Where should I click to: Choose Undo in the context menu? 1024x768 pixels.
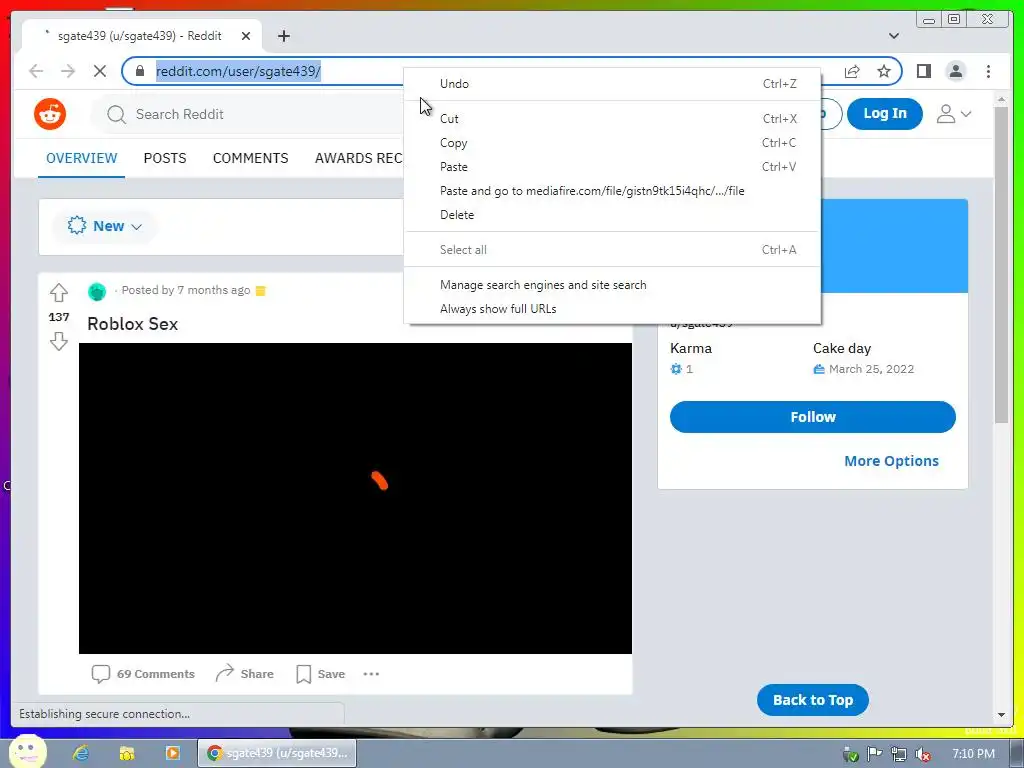point(613,84)
